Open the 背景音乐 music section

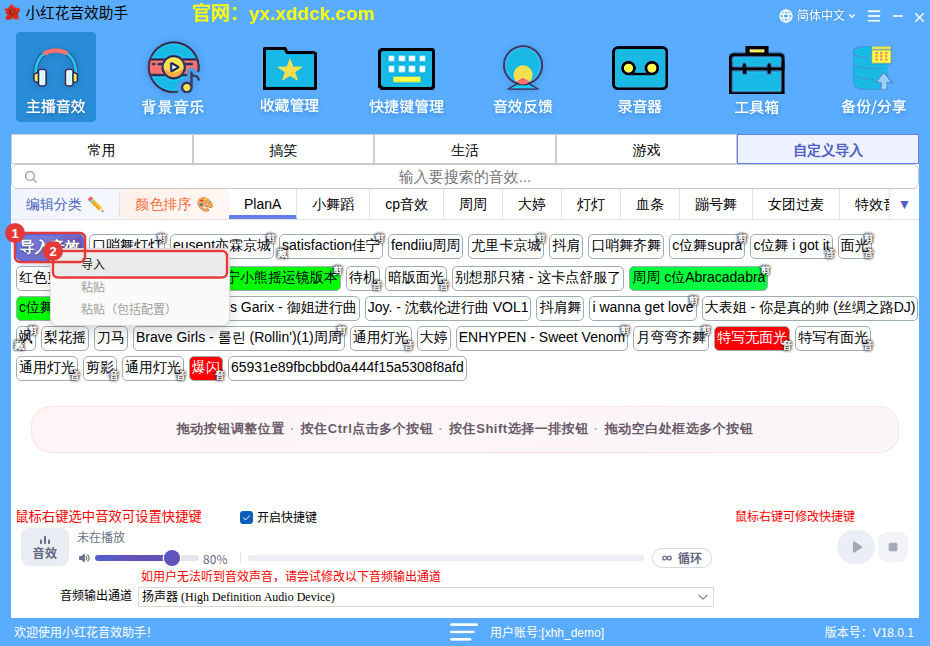(x=173, y=77)
